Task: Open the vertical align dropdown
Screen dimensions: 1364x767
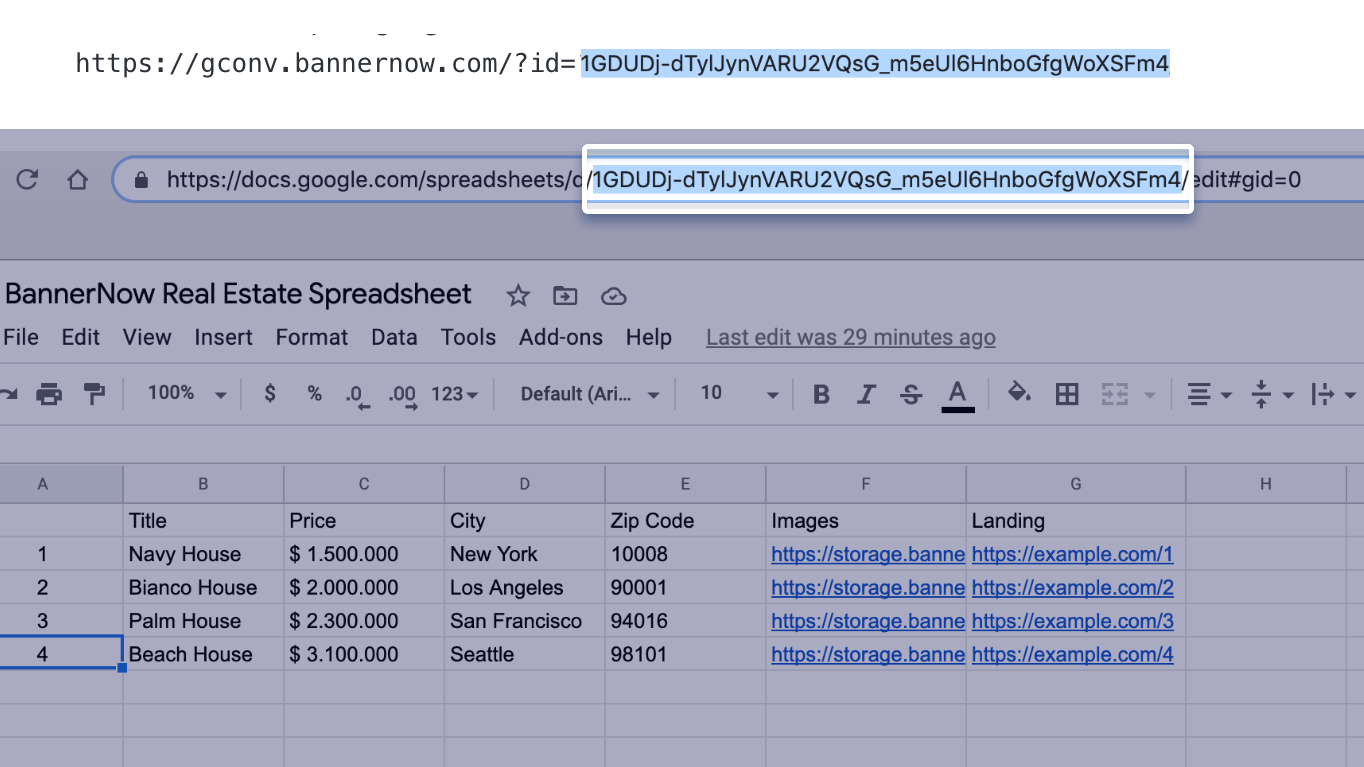Action: pyautogui.click(x=1274, y=394)
